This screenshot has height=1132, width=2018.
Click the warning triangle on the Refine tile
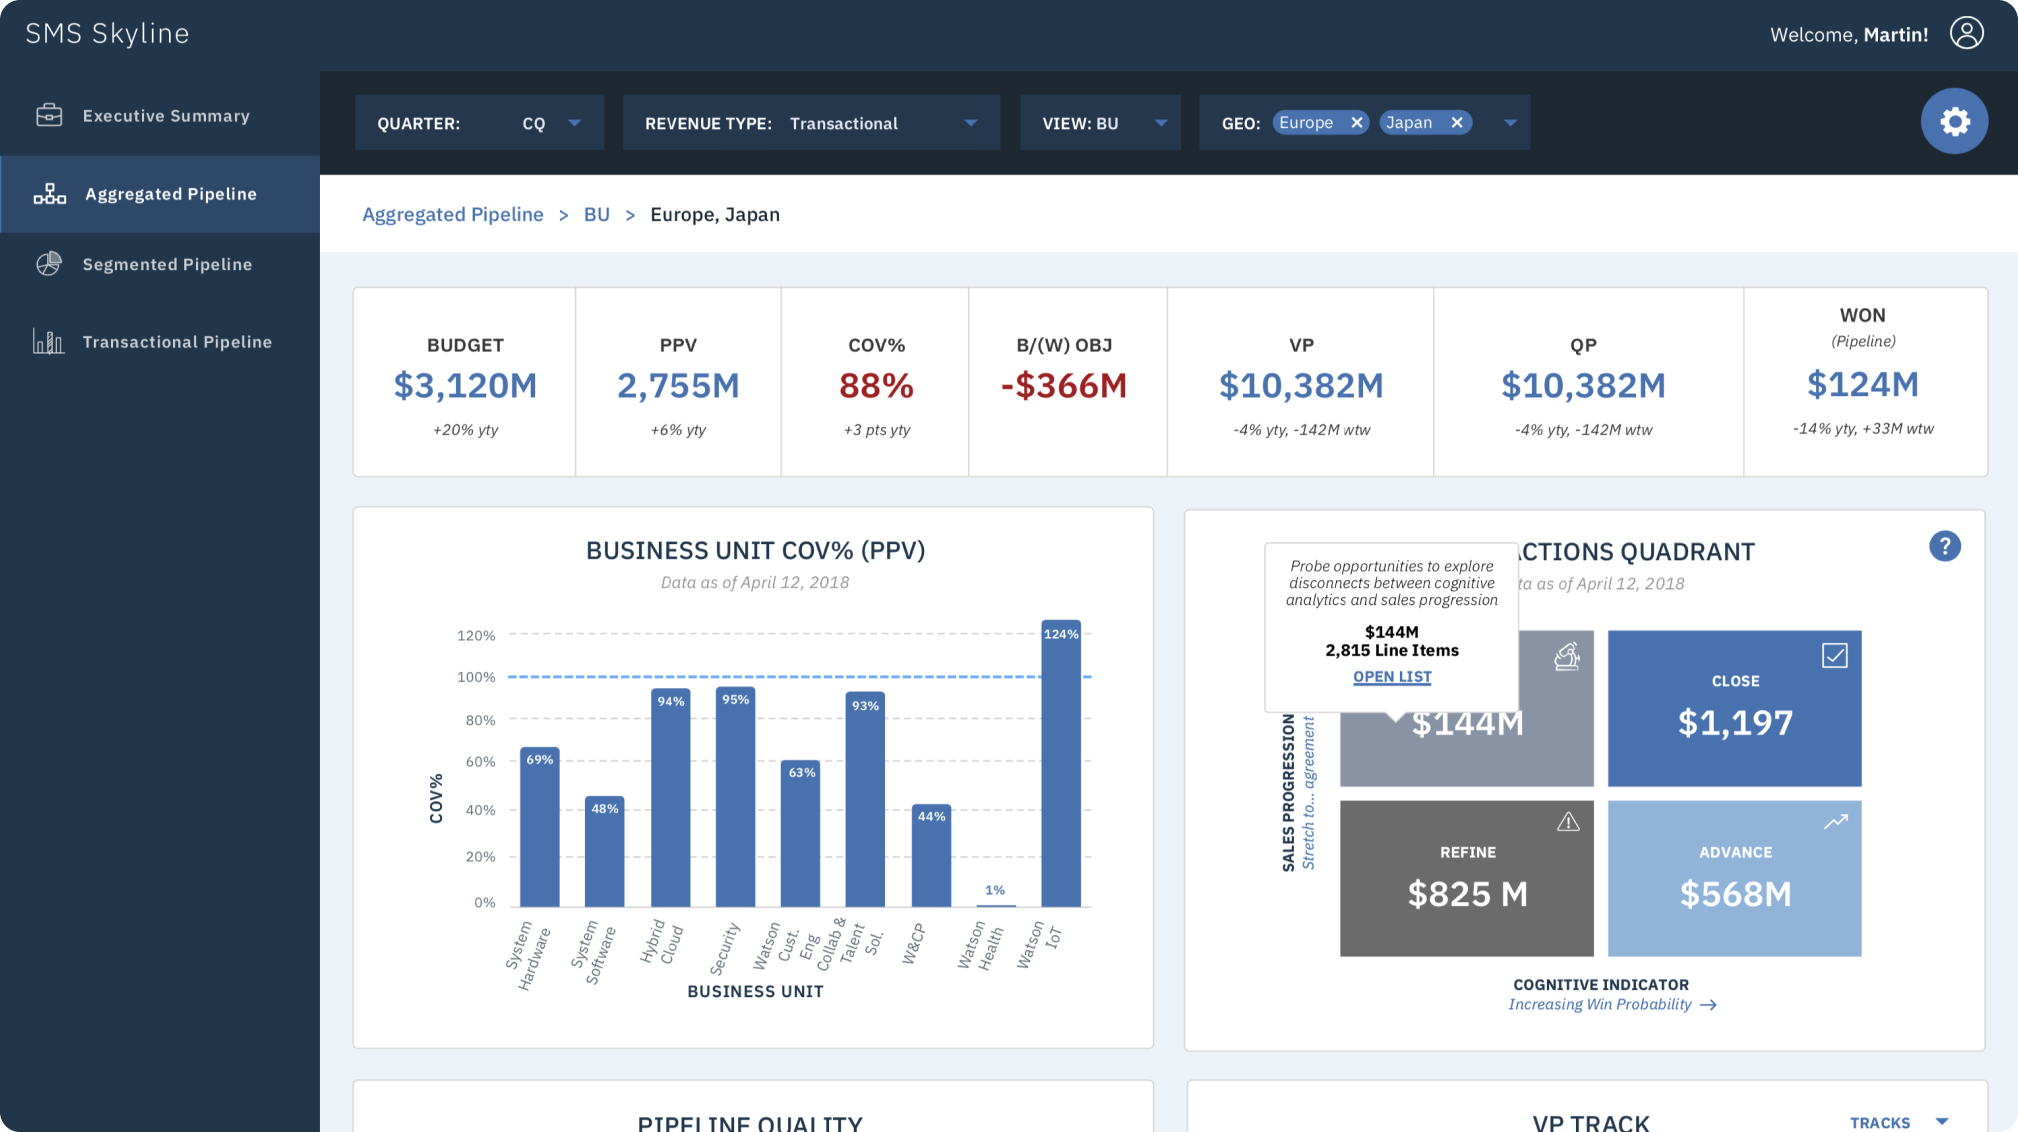pyautogui.click(x=1567, y=822)
